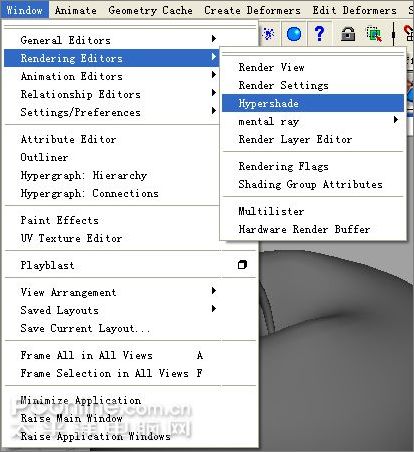Expand the Animation Editors submenu

click(112, 76)
